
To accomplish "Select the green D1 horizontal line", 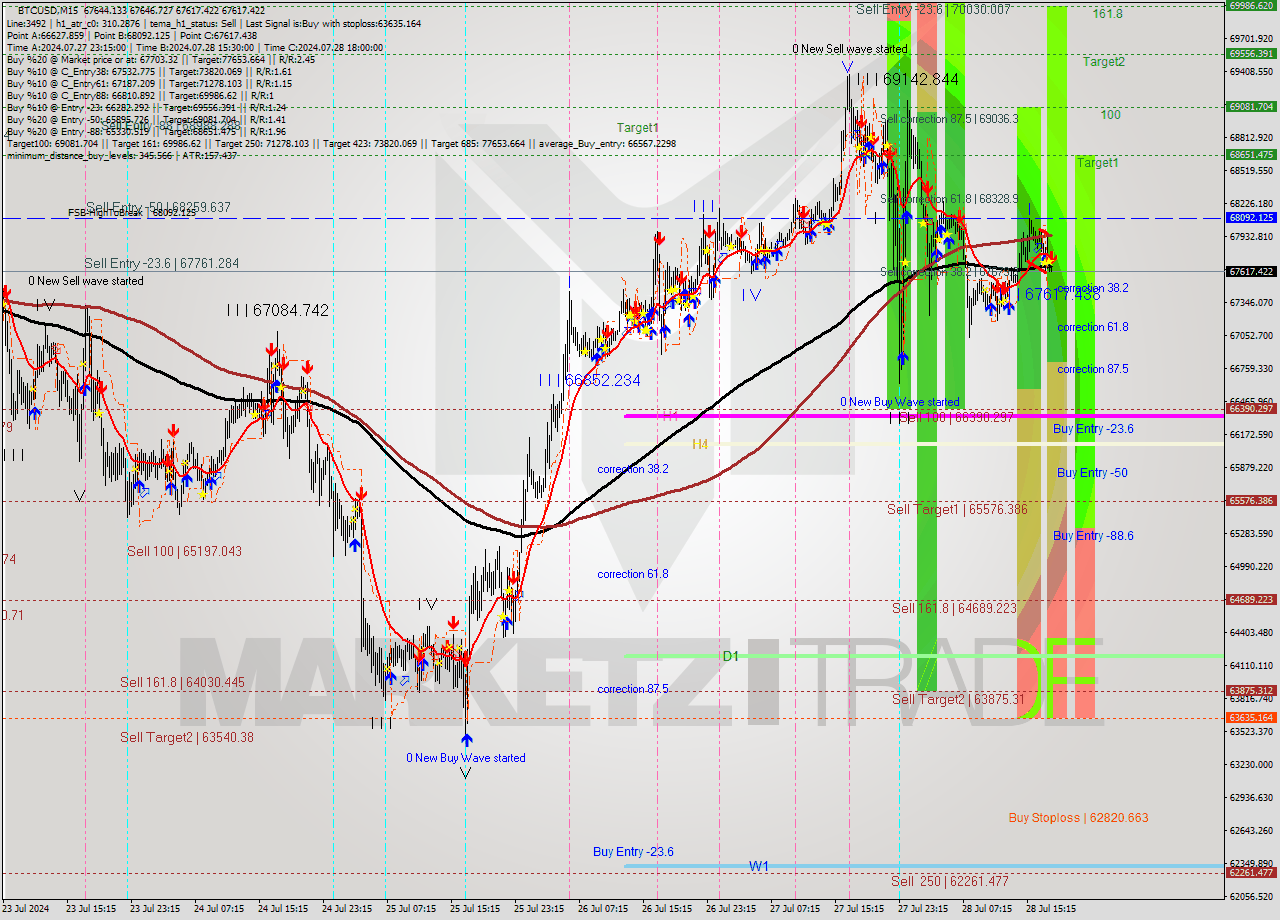I will click(x=923, y=656).
